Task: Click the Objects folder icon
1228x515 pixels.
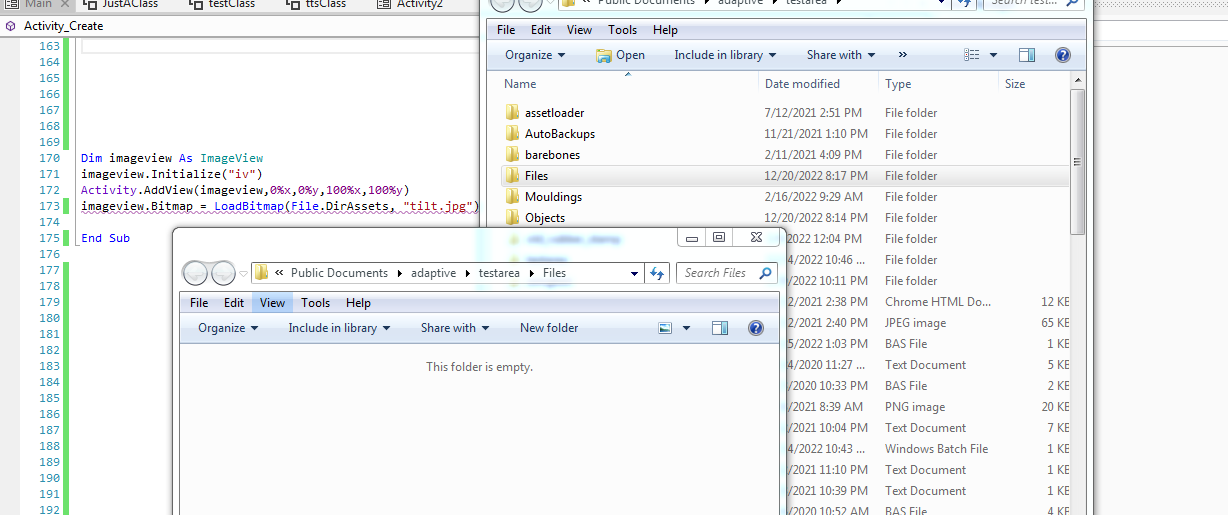Action: coord(512,218)
